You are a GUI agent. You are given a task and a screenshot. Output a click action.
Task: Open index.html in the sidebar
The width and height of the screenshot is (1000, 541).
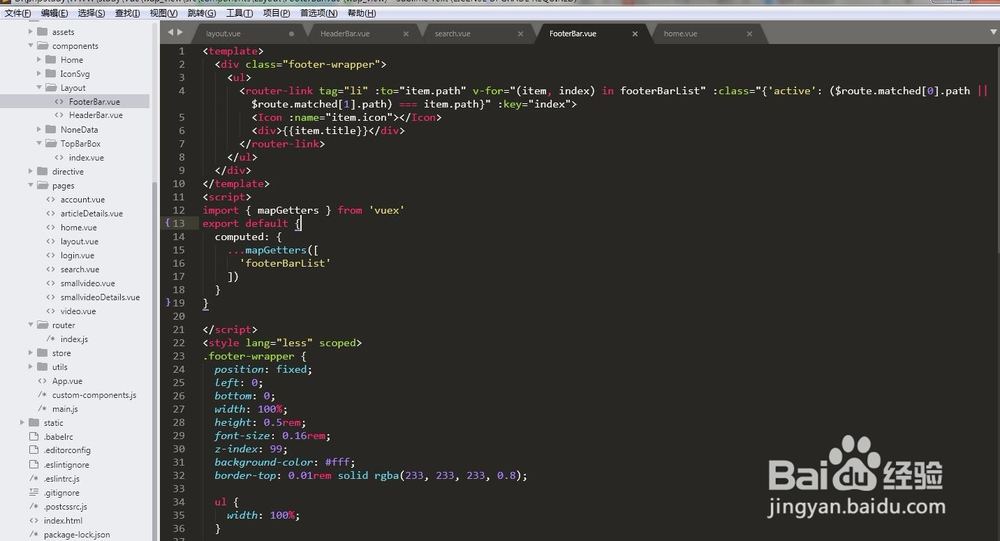pos(62,521)
